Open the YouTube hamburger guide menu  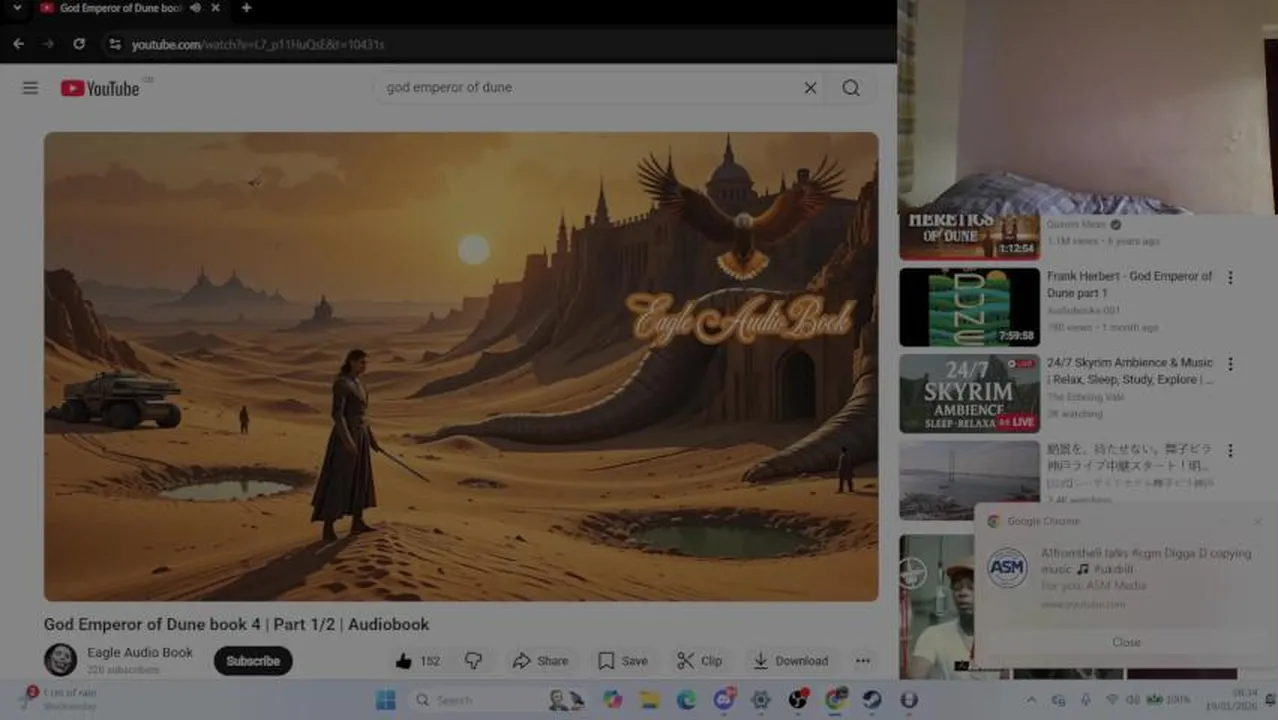(30, 88)
